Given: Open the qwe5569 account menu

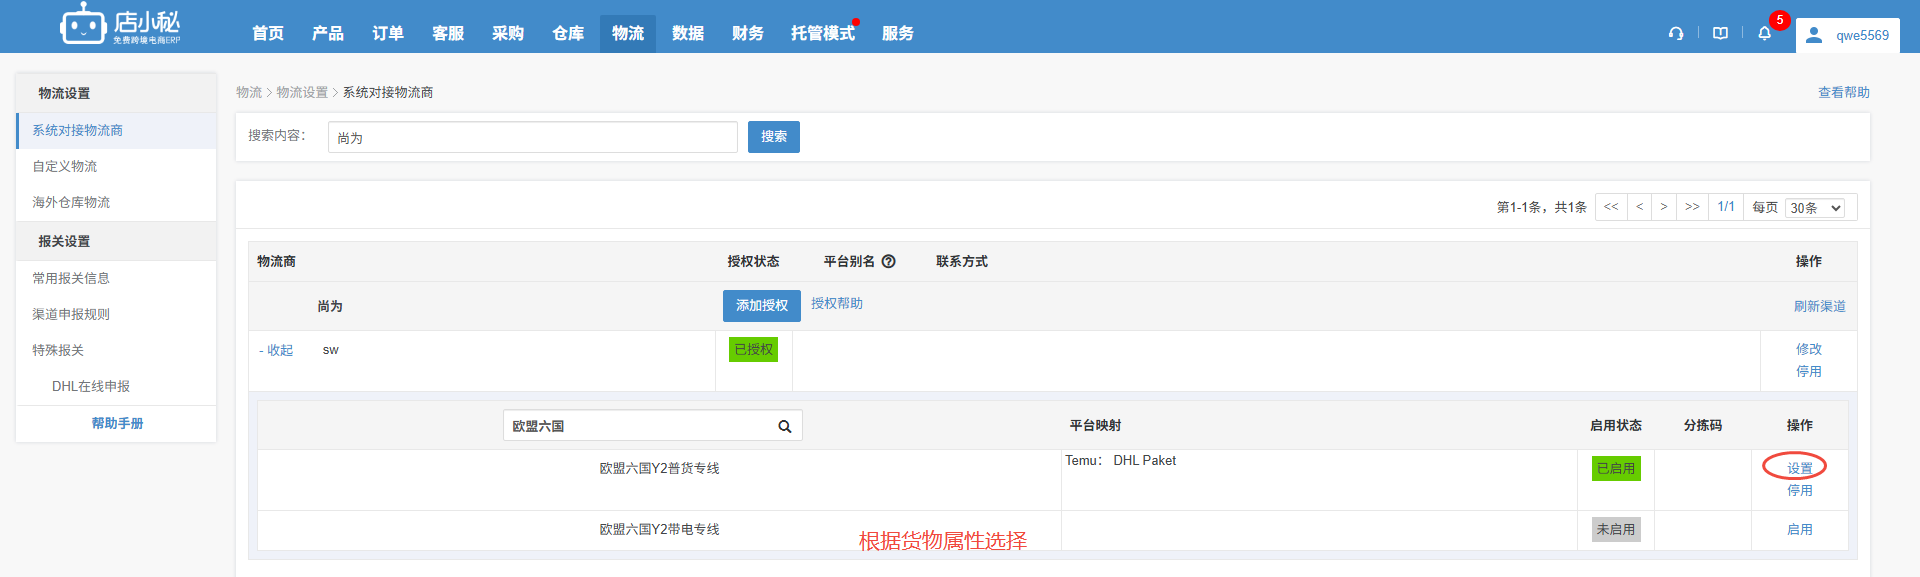Looking at the screenshot, I should click(x=1848, y=35).
